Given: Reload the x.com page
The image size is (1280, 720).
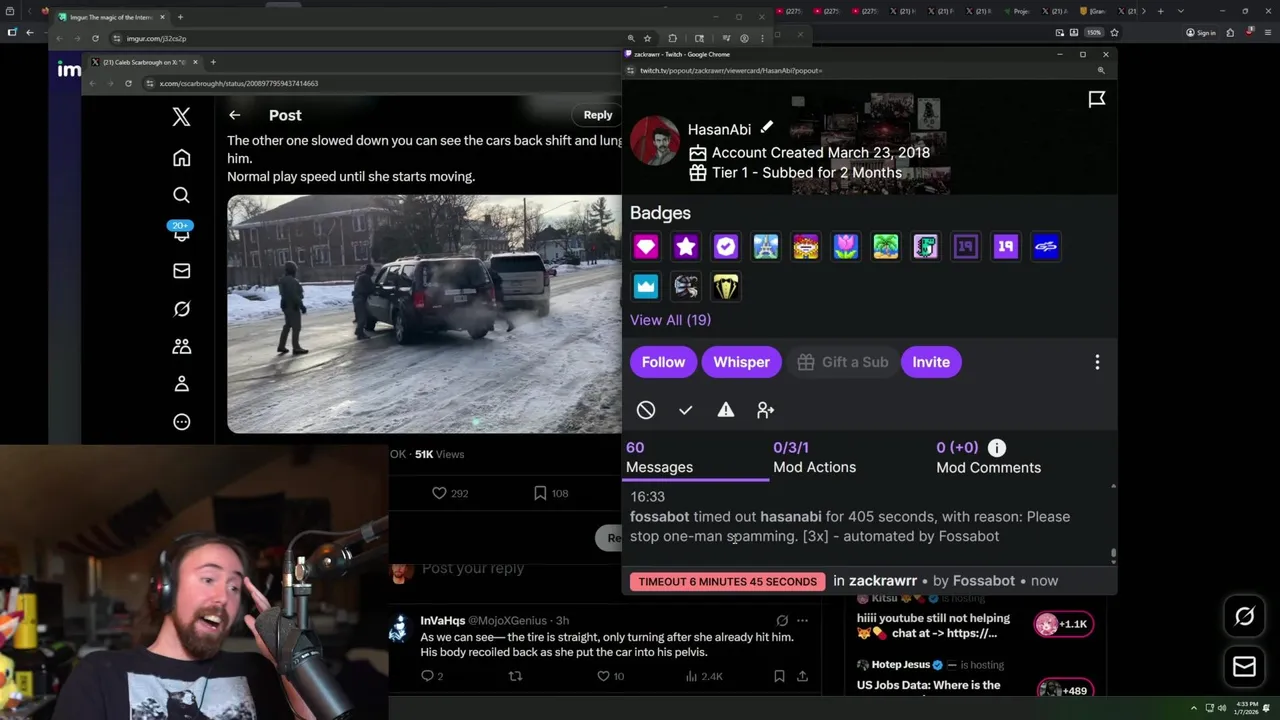Looking at the screenshot, I should pos(128,83).
